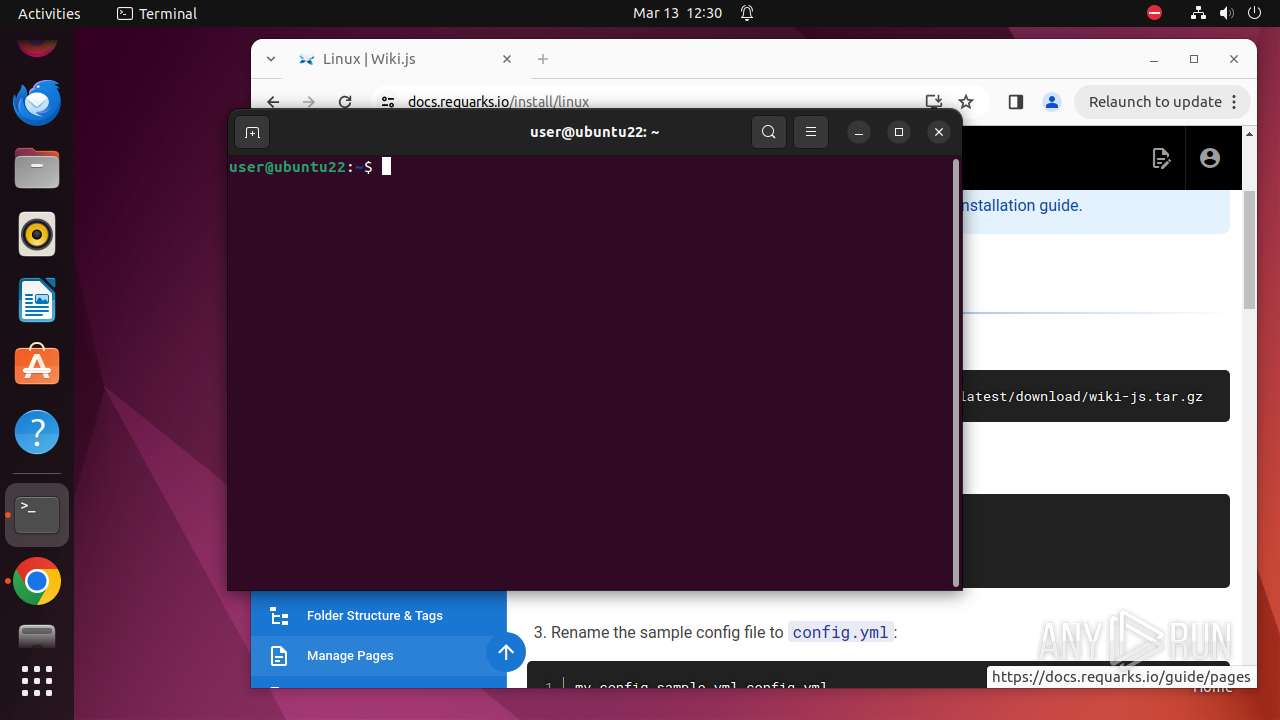Click the terminal window scrollbar
Viewport: 1280px width, 720px height.
[956, 372]
